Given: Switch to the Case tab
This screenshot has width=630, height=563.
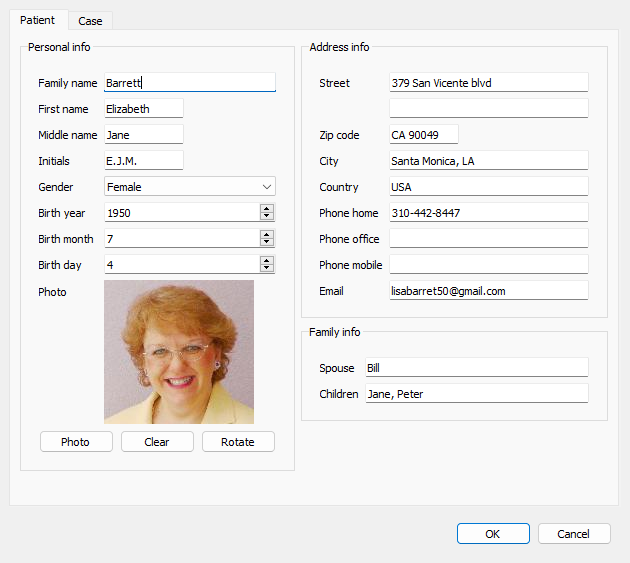Looking at the screenshot, I should [90, 21].
